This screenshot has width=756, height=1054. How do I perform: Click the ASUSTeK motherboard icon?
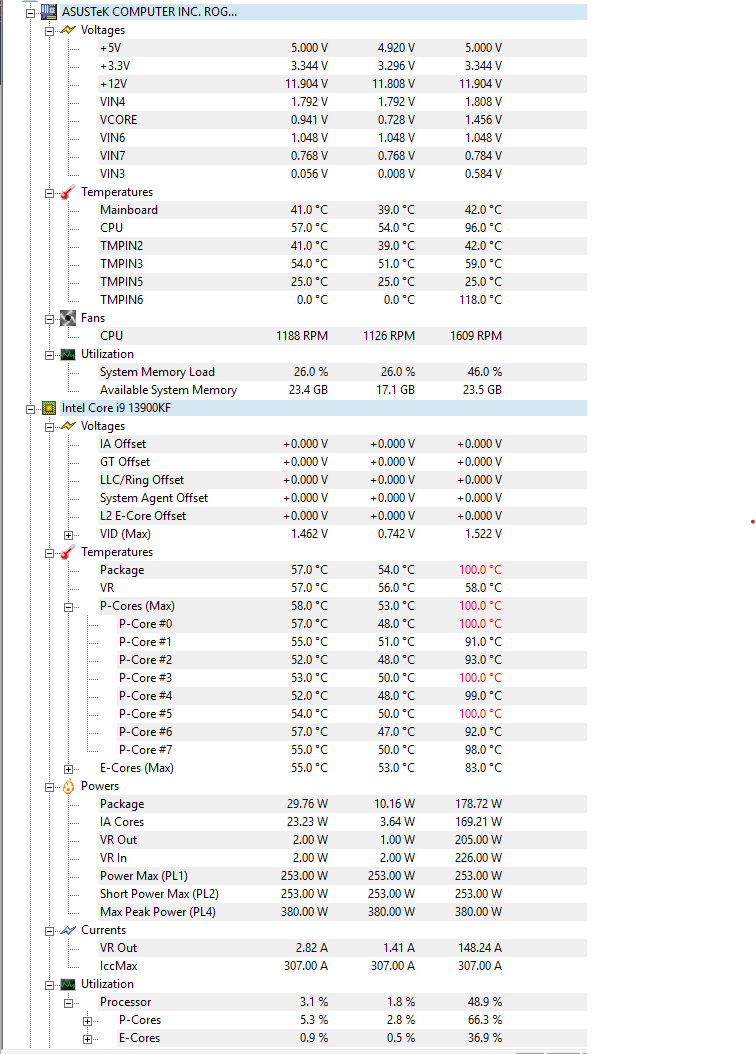point(48,12)
